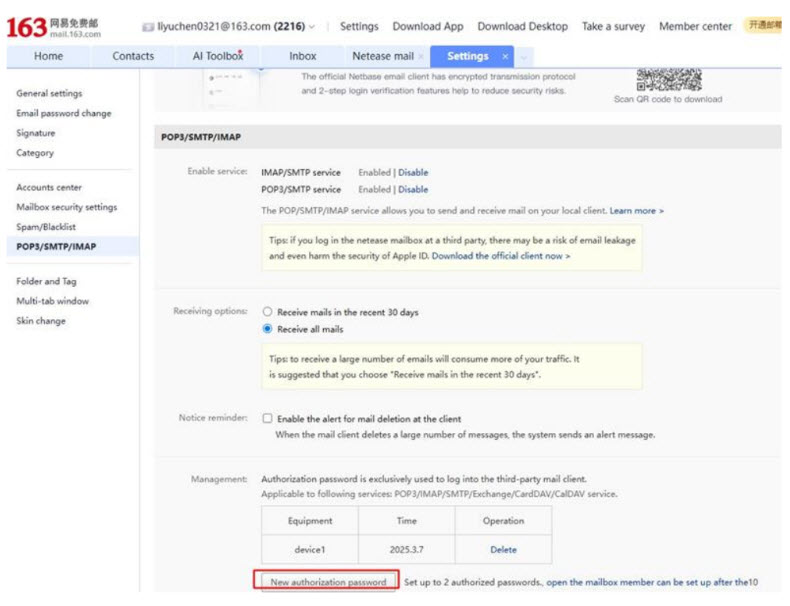Open Mailbox security settings in sidebar

coord(66,207)
